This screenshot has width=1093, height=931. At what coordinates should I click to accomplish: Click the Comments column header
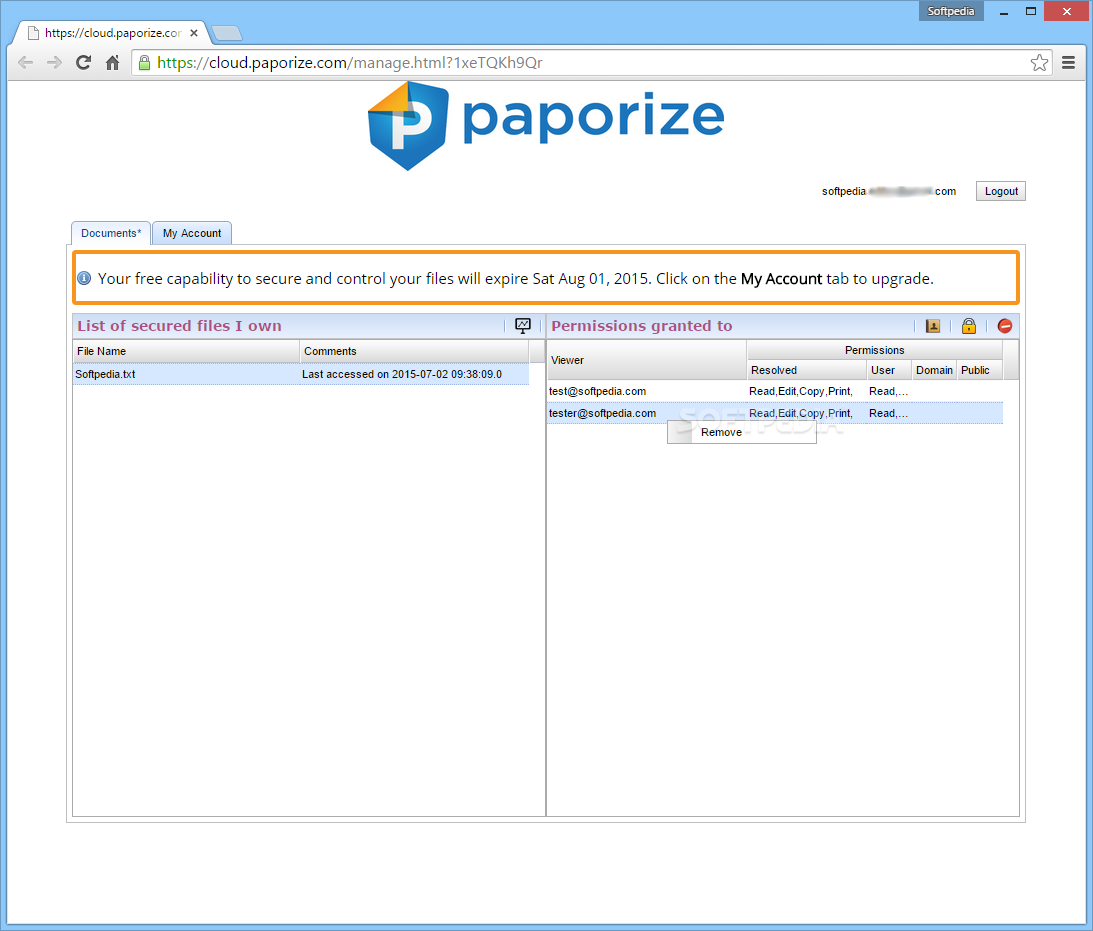coord(414,351)
